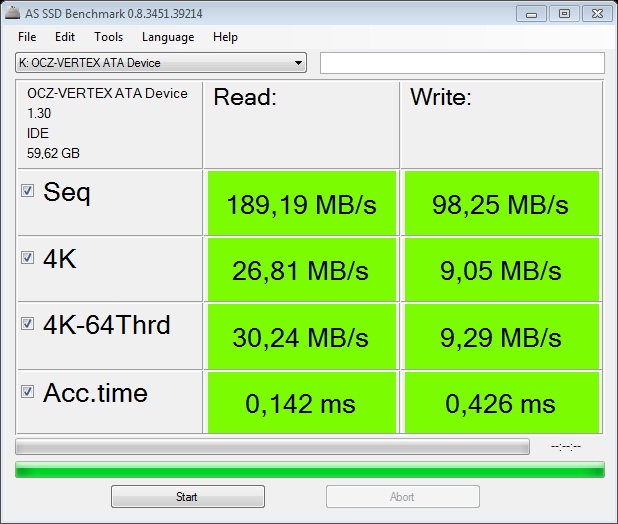Open the Language menu

168,37
